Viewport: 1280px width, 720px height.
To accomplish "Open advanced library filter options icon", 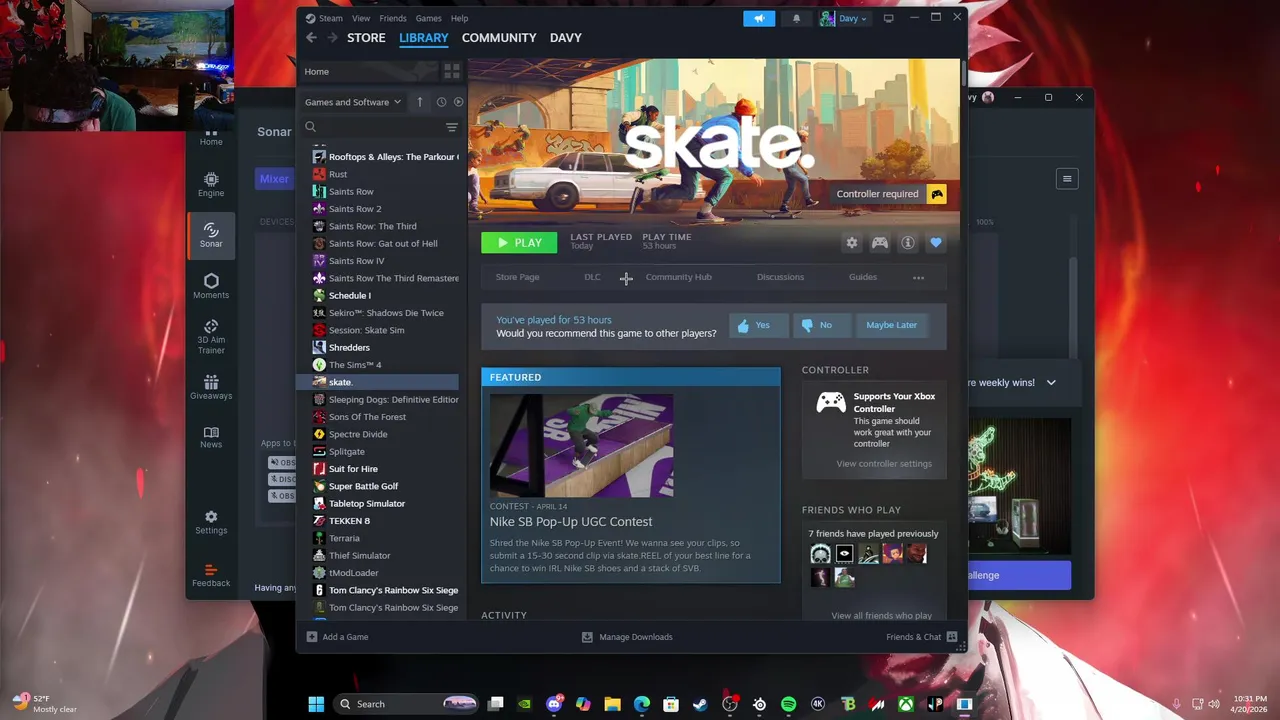I will (x=452, y=127).
